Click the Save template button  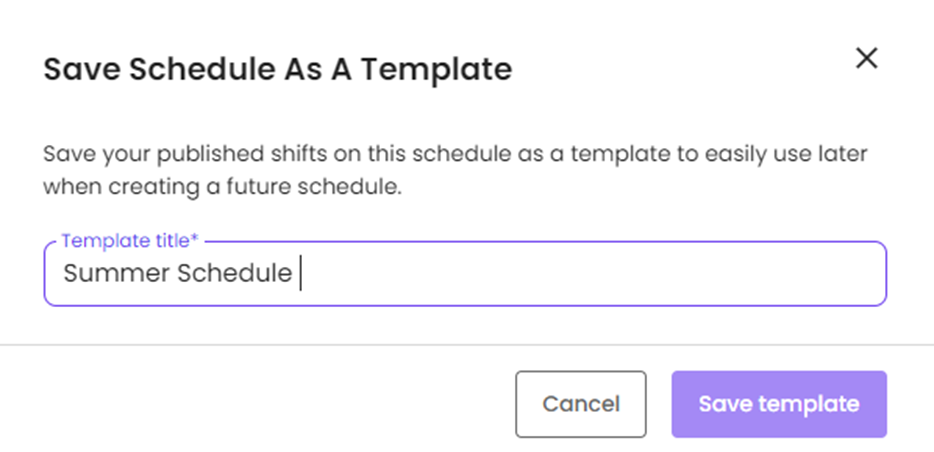tap(778, 404)
